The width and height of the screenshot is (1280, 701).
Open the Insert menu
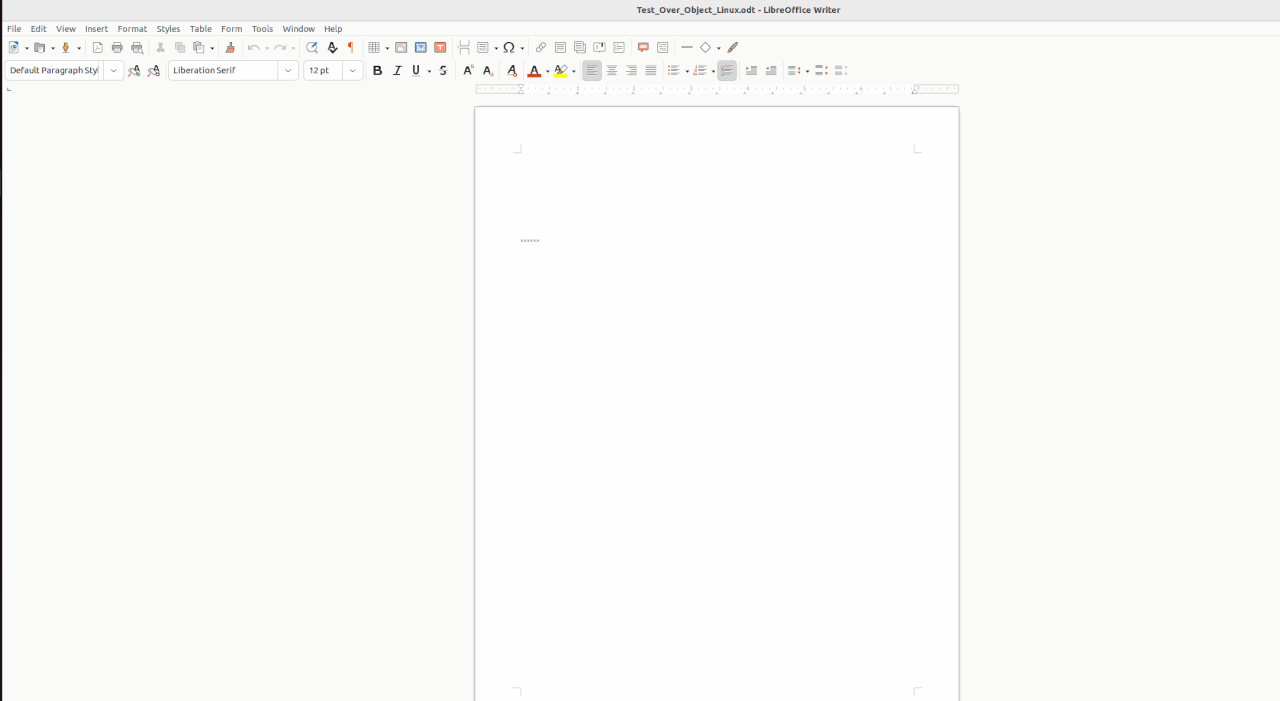96,29
